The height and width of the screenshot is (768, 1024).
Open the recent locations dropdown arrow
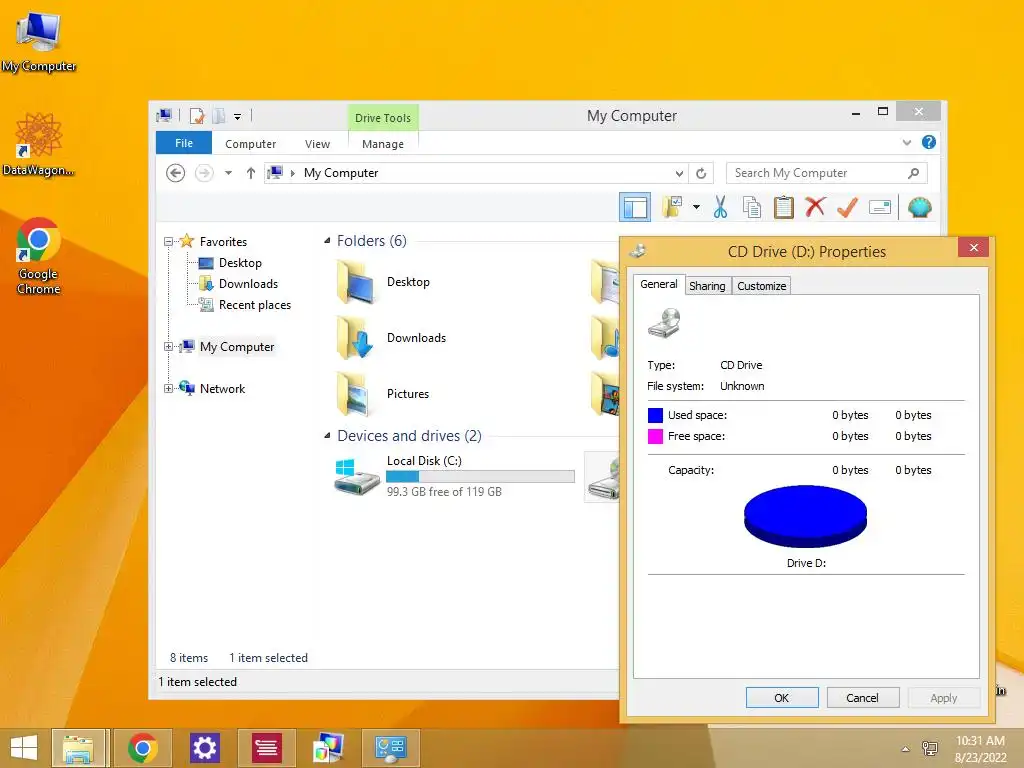229,173
